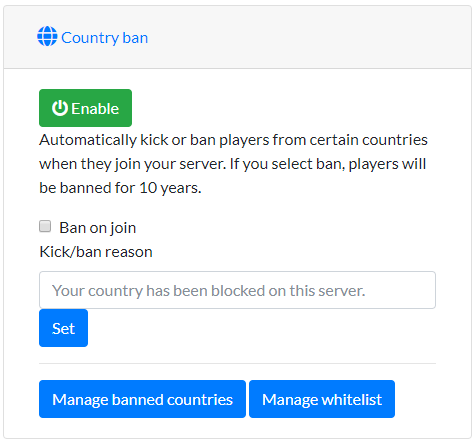Click empty space right of Set button
Image resolution: width=474 pixels, height=443 pixels.
click(x=262, y=328)
